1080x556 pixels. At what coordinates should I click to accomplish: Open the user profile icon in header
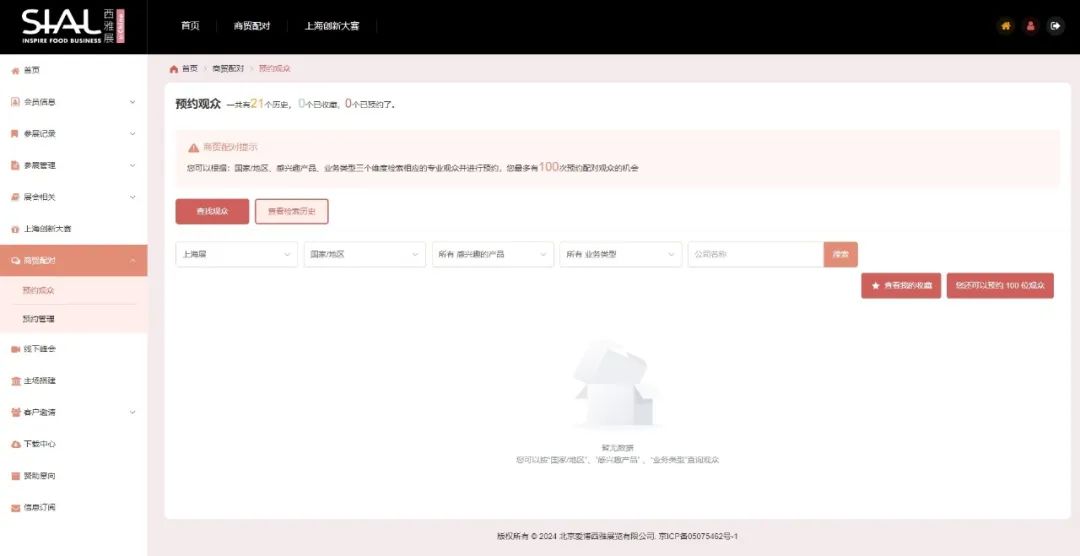(1031, 26)
